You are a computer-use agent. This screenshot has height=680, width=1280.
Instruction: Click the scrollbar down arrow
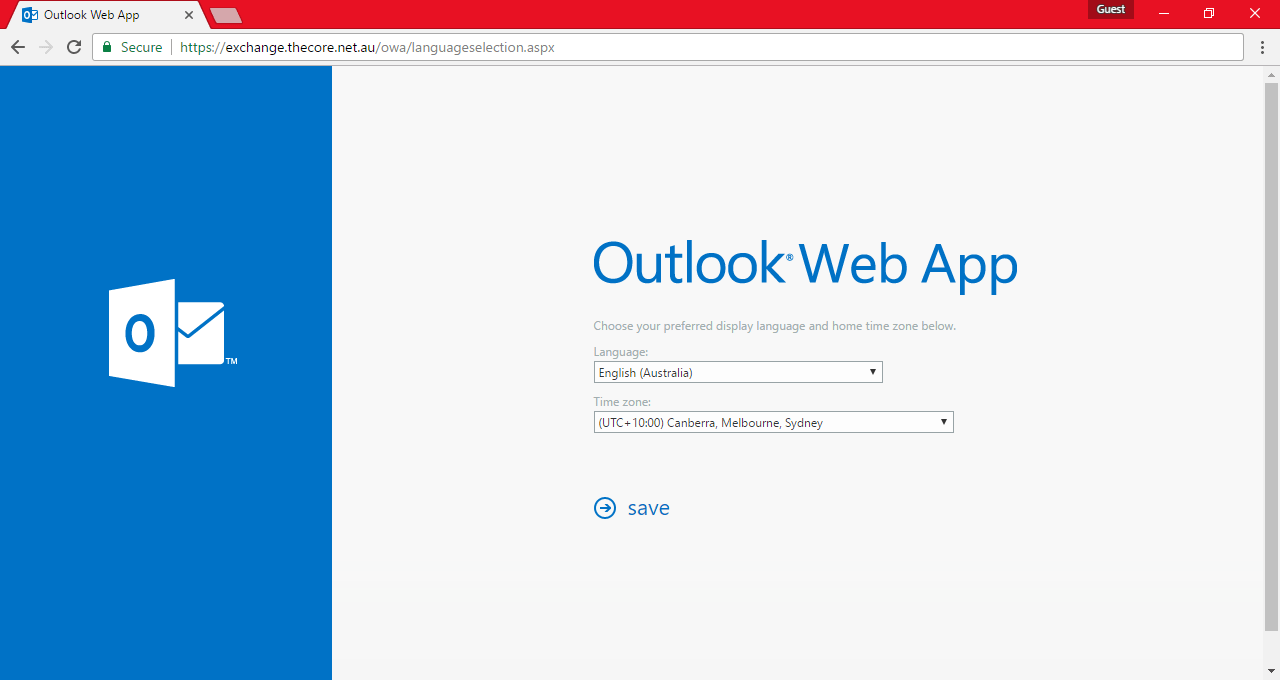click(1269, 671)
